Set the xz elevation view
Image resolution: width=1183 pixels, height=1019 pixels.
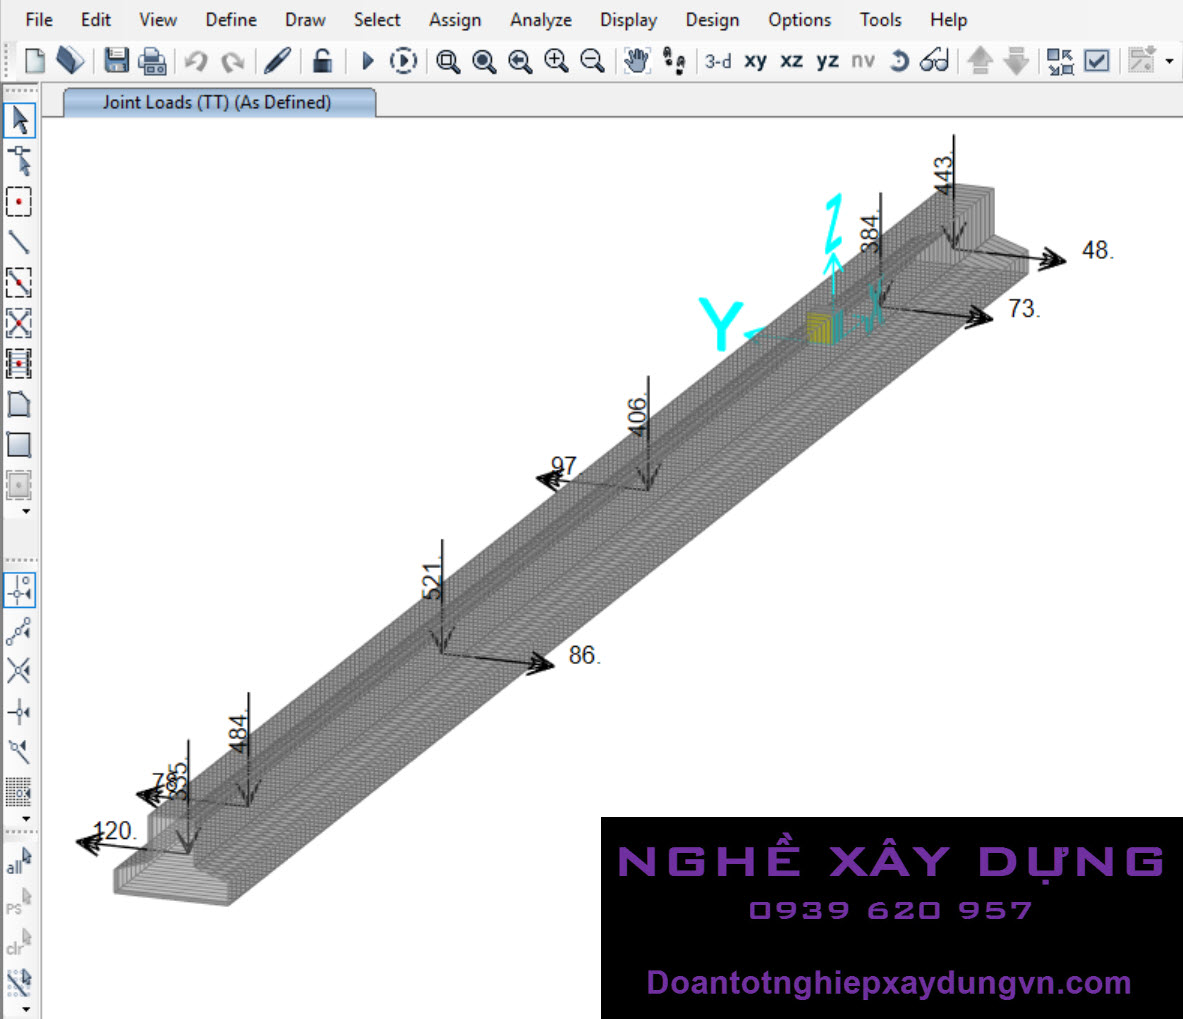click(x=791, y=61)
